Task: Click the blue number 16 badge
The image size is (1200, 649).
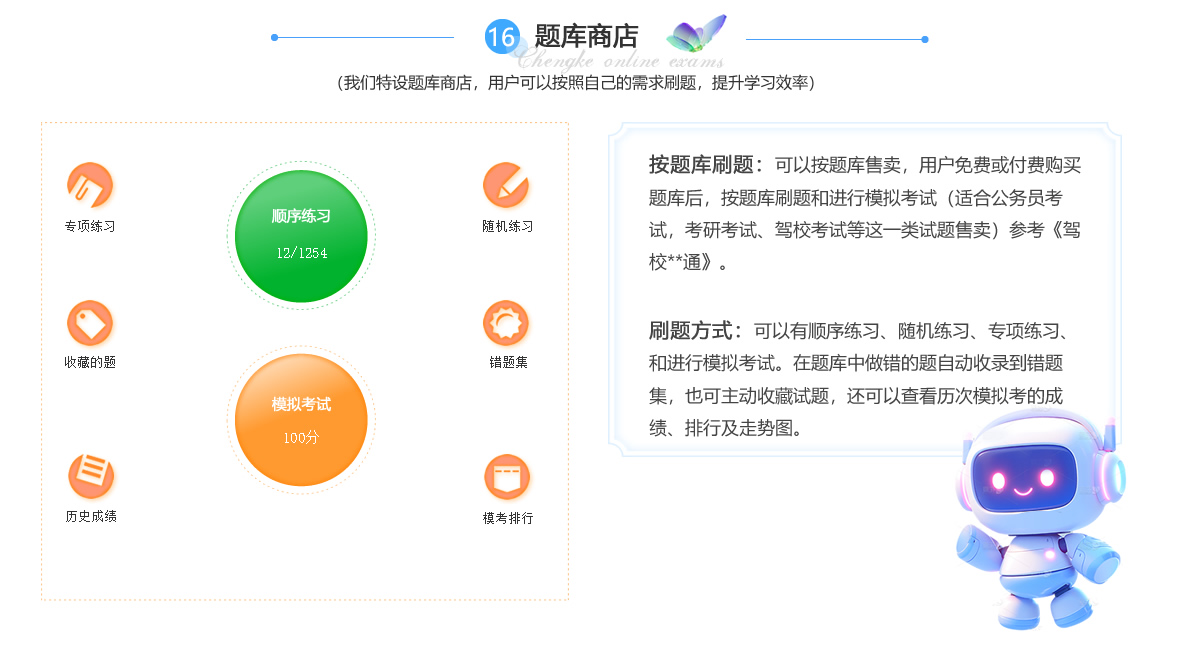Action: (501, 38)
